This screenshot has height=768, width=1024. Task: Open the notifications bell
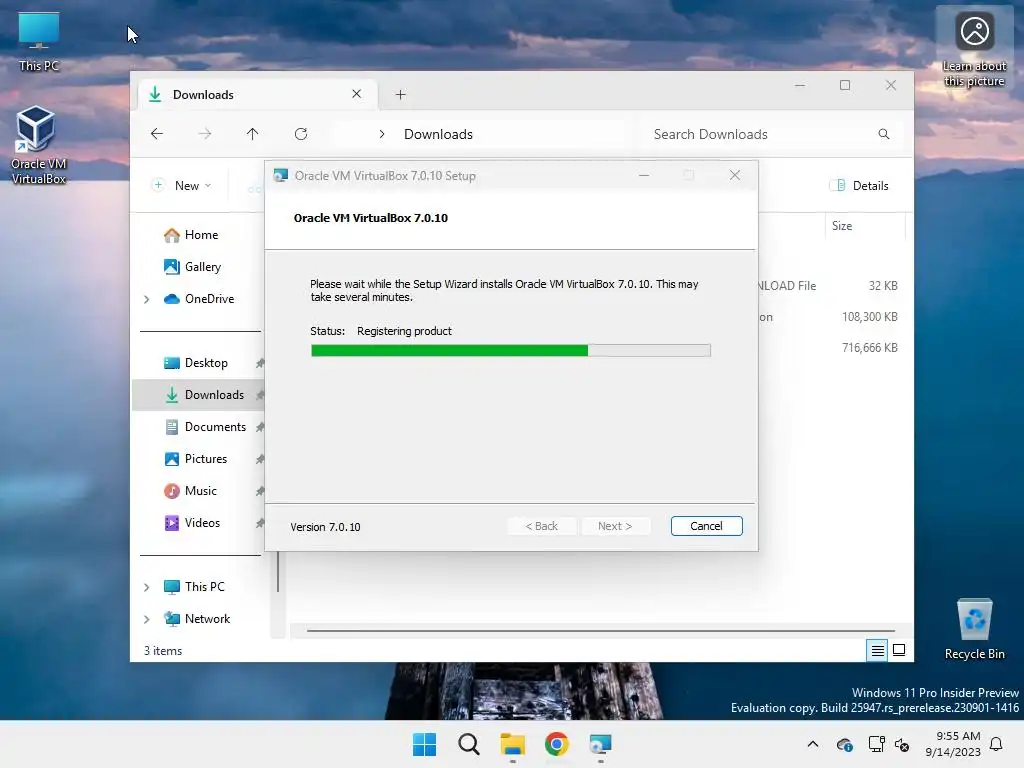[996, 744]
